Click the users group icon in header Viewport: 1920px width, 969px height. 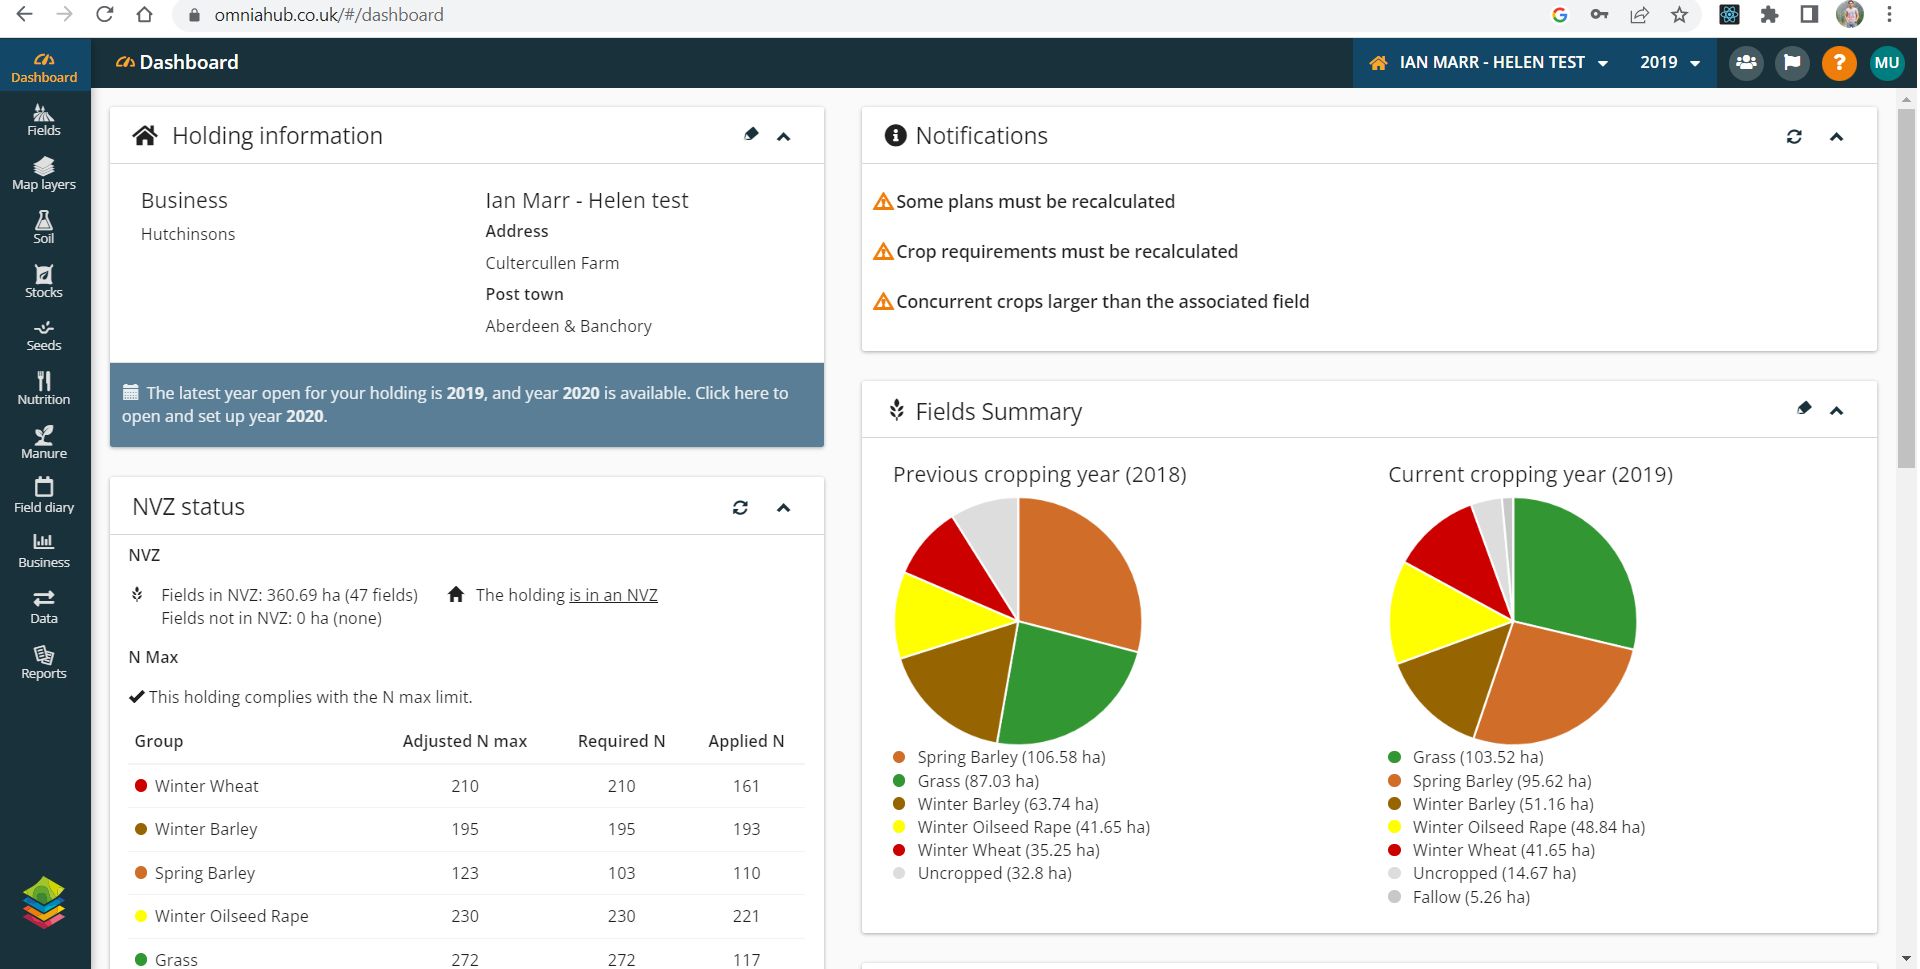pyautogui.click(x=1746, y=63)
